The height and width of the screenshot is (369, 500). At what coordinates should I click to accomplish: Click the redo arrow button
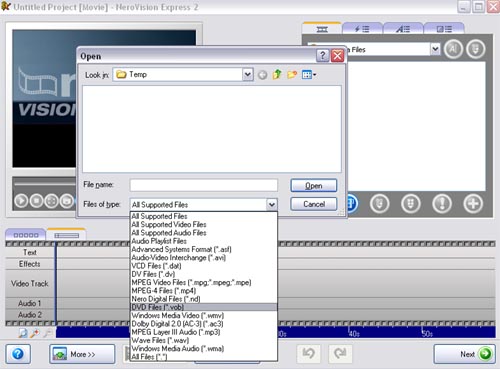pyautogui.click(x=340, y=353)
